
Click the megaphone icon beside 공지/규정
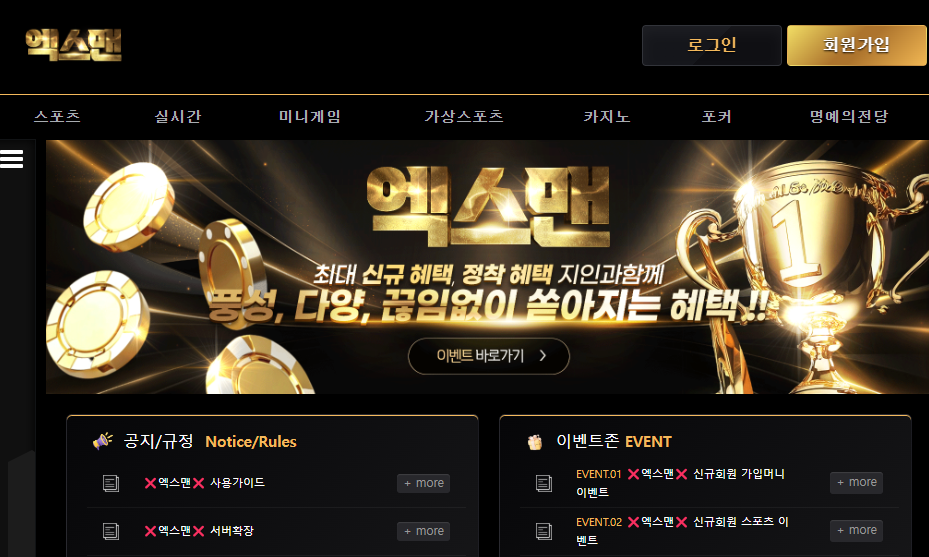click(x=102, y=441)
